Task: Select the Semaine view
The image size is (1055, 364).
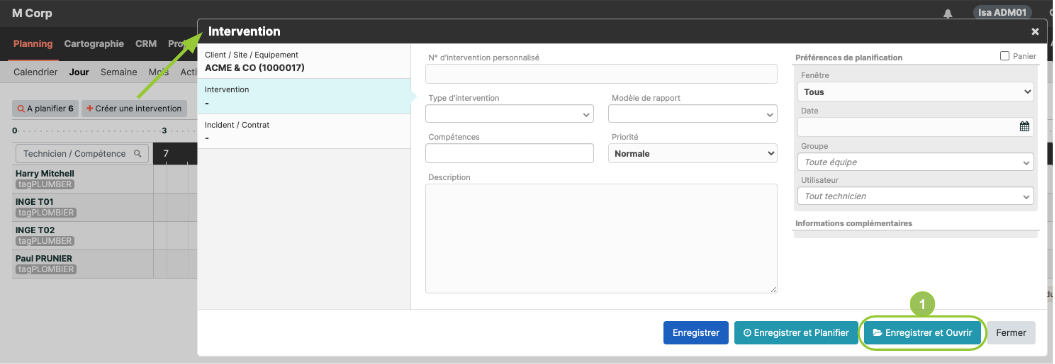Action: pyautogui.click(x=118, y=72)
